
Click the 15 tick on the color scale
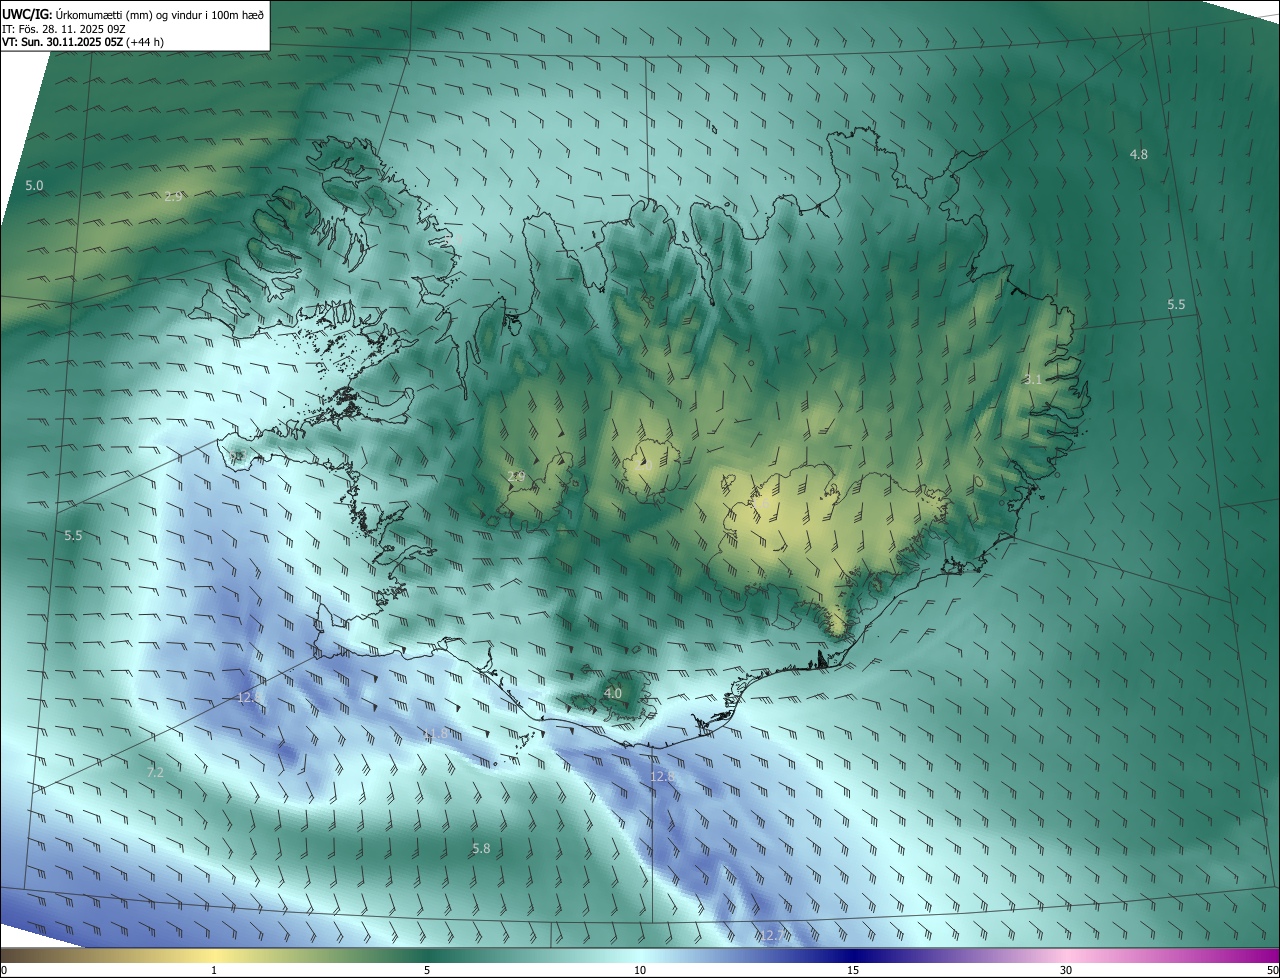[x=853, y=971]
